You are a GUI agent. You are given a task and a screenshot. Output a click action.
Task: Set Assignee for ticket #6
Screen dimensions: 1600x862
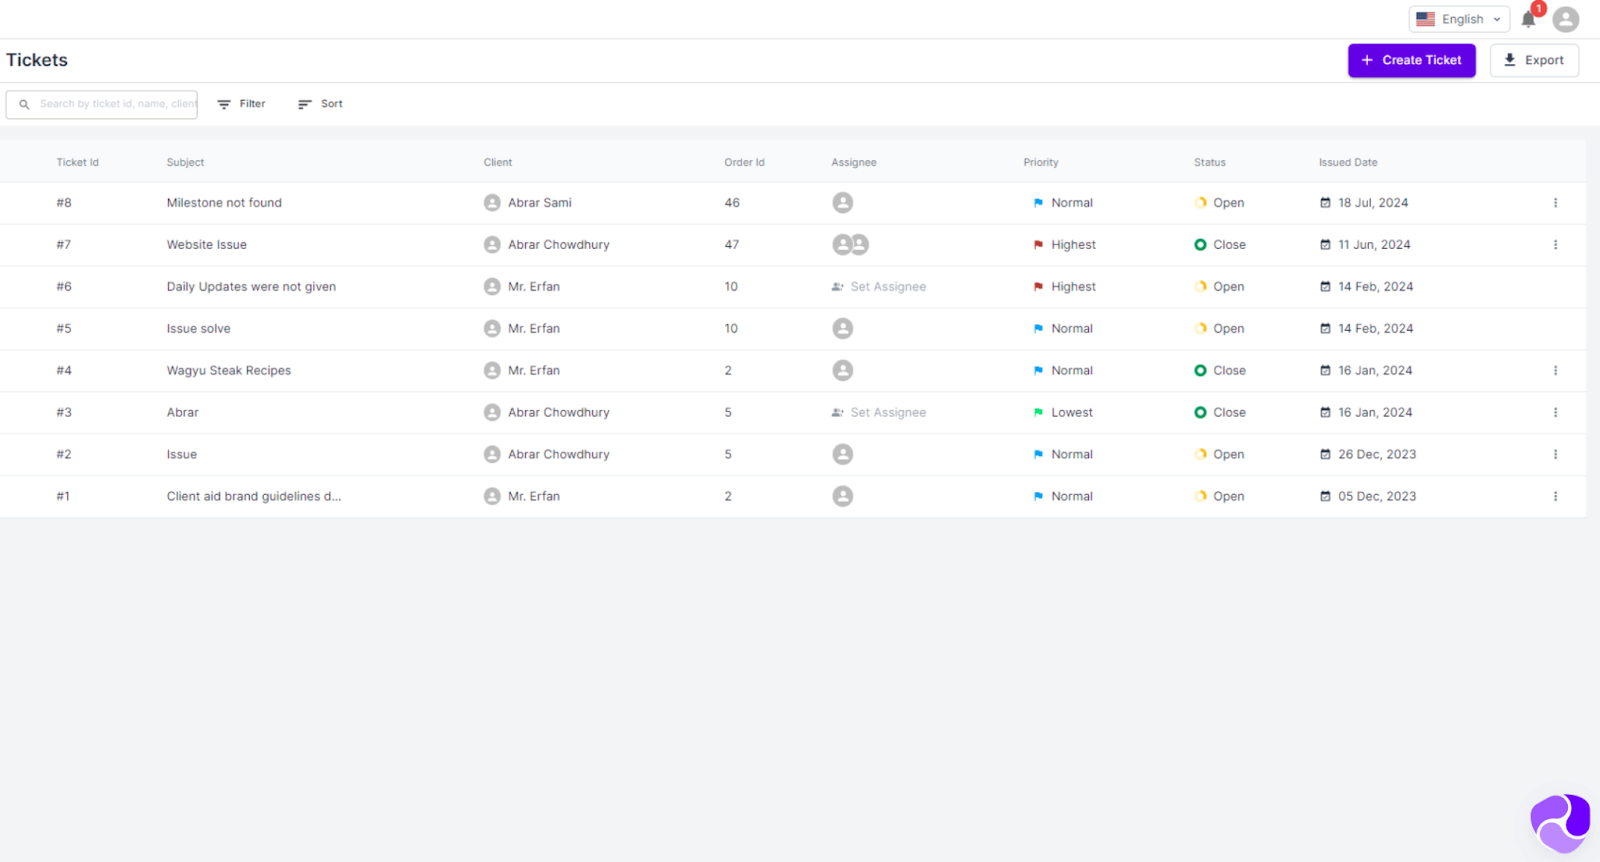(x=879, y=287)
